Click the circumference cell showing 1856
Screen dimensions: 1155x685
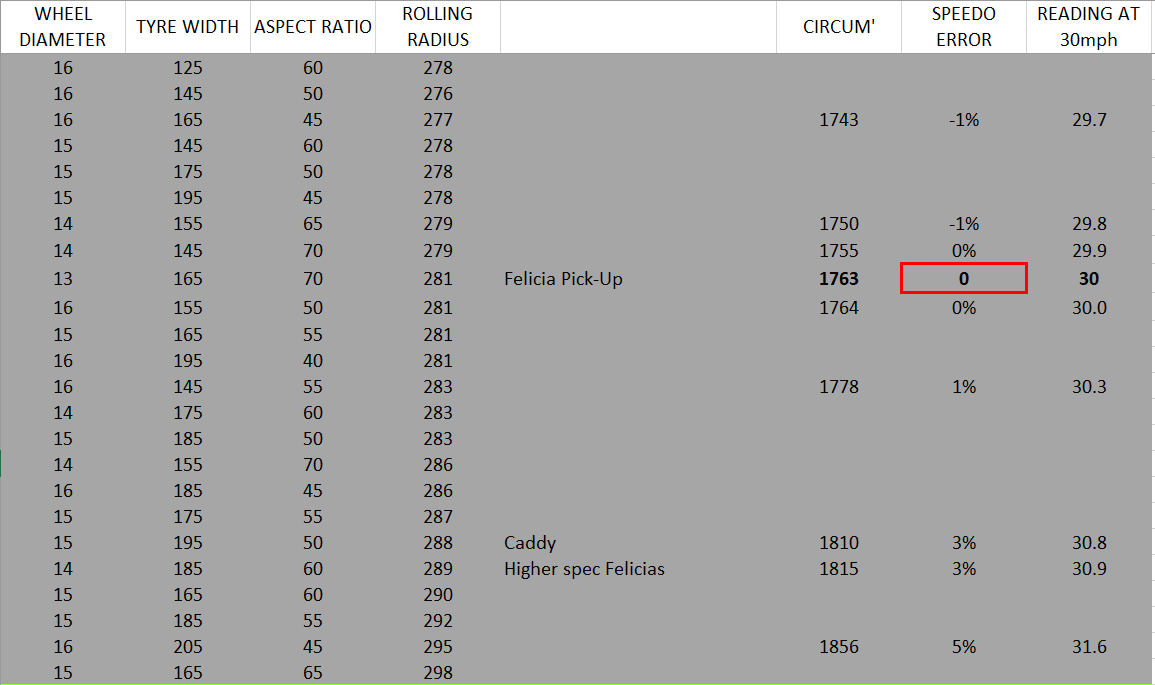tap(839, 647)
